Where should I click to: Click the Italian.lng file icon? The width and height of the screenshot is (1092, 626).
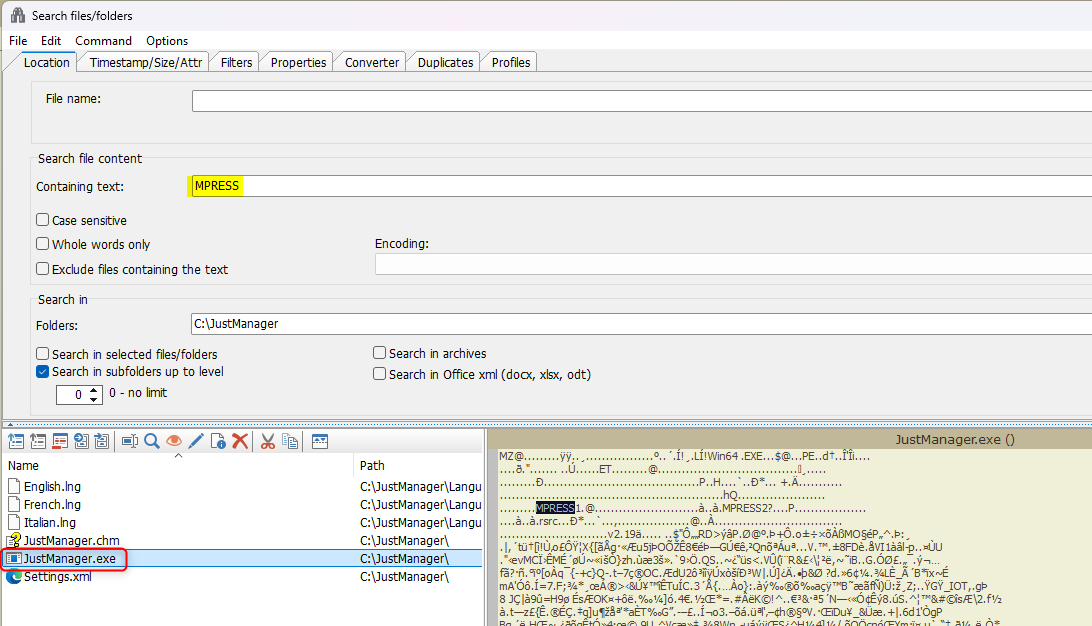click(14, 522)
